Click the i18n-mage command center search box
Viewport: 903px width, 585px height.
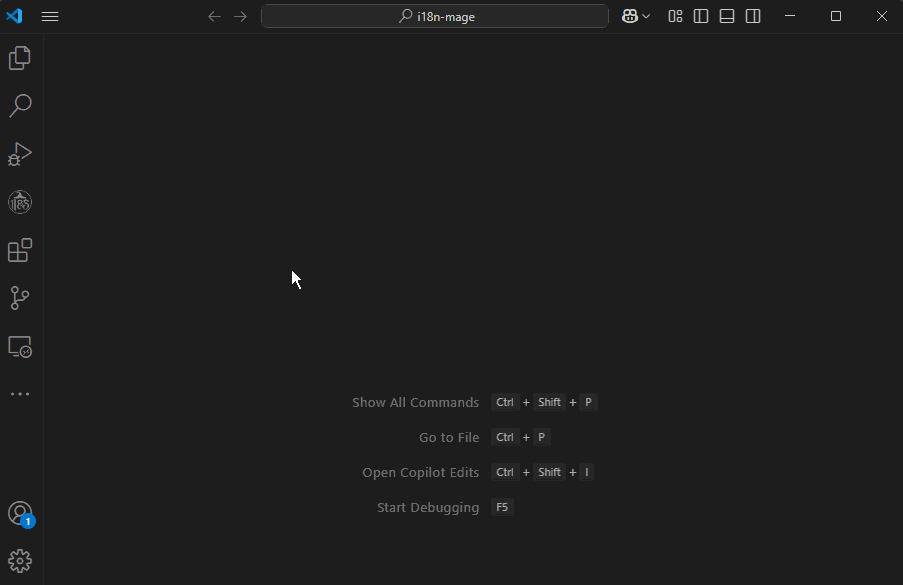click(x=434, y=16)
